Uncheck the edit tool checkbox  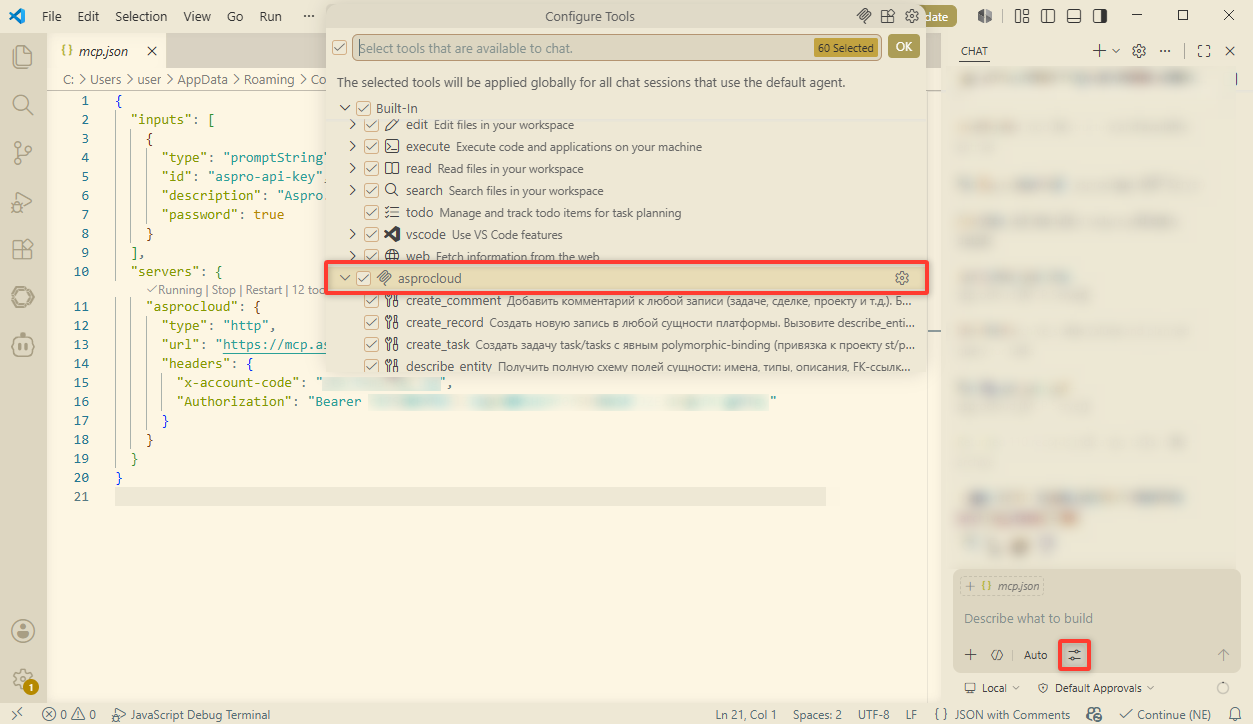372,125
